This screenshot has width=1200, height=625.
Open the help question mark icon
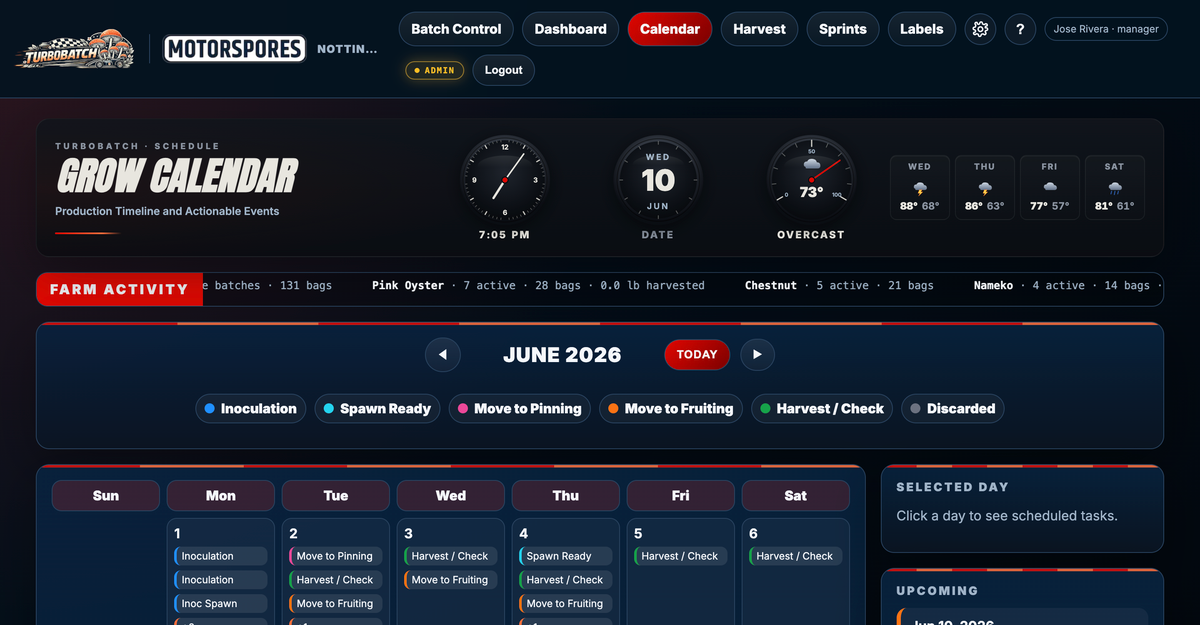(1020, 29)
